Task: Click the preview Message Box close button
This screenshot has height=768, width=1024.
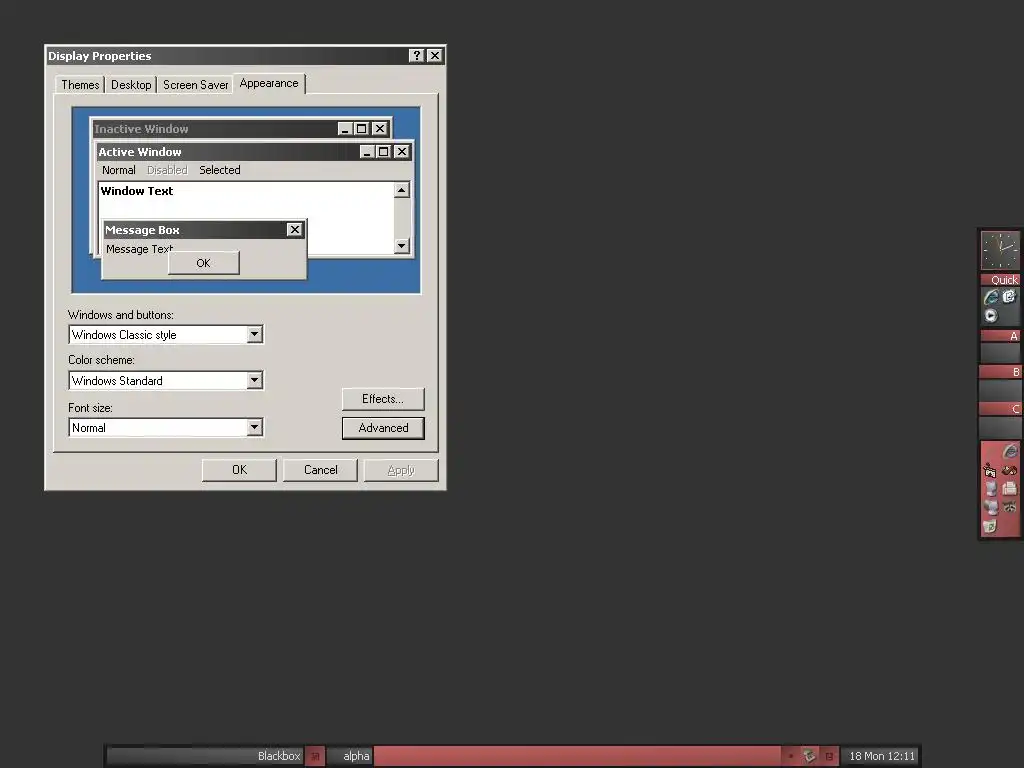Action: coord(295,229)
